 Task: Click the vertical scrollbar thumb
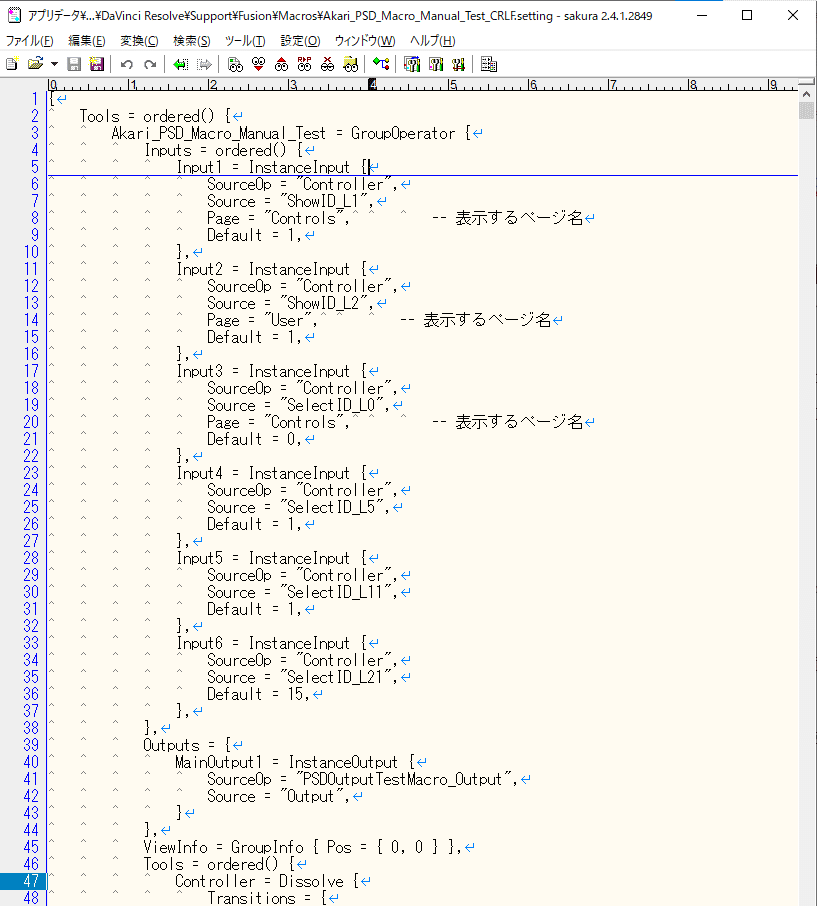807,110
